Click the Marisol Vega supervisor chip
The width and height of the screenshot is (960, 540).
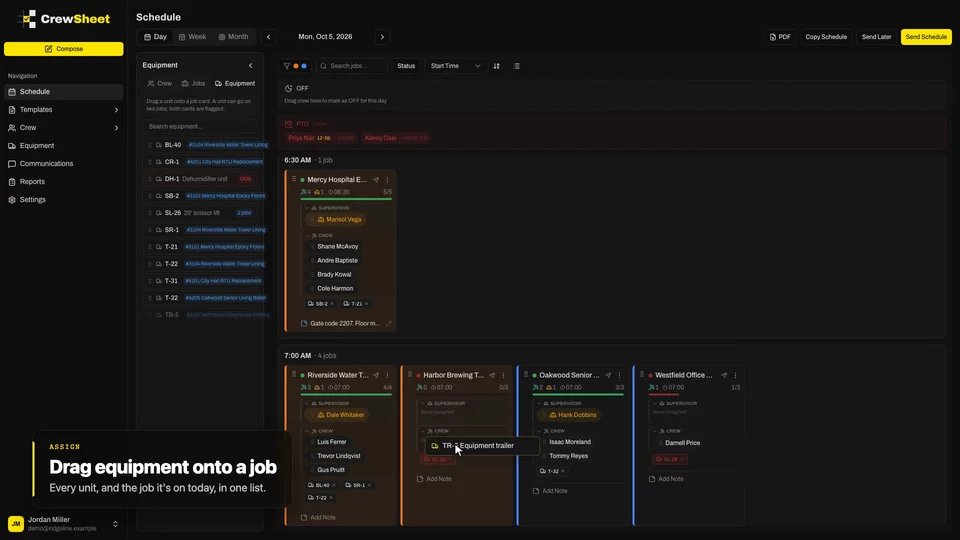click(x=336, y=219)
